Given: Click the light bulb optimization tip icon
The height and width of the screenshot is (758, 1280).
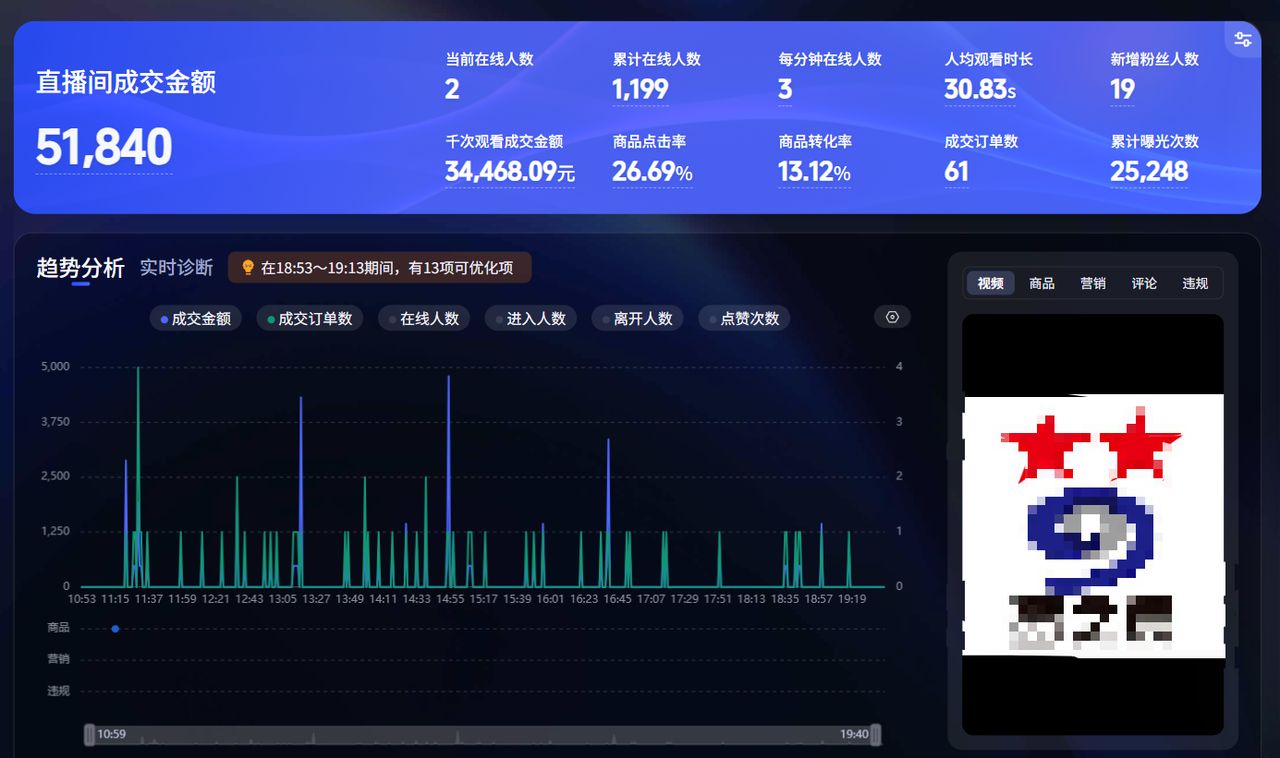Looking at the screenshot, I should coord(248,268).
